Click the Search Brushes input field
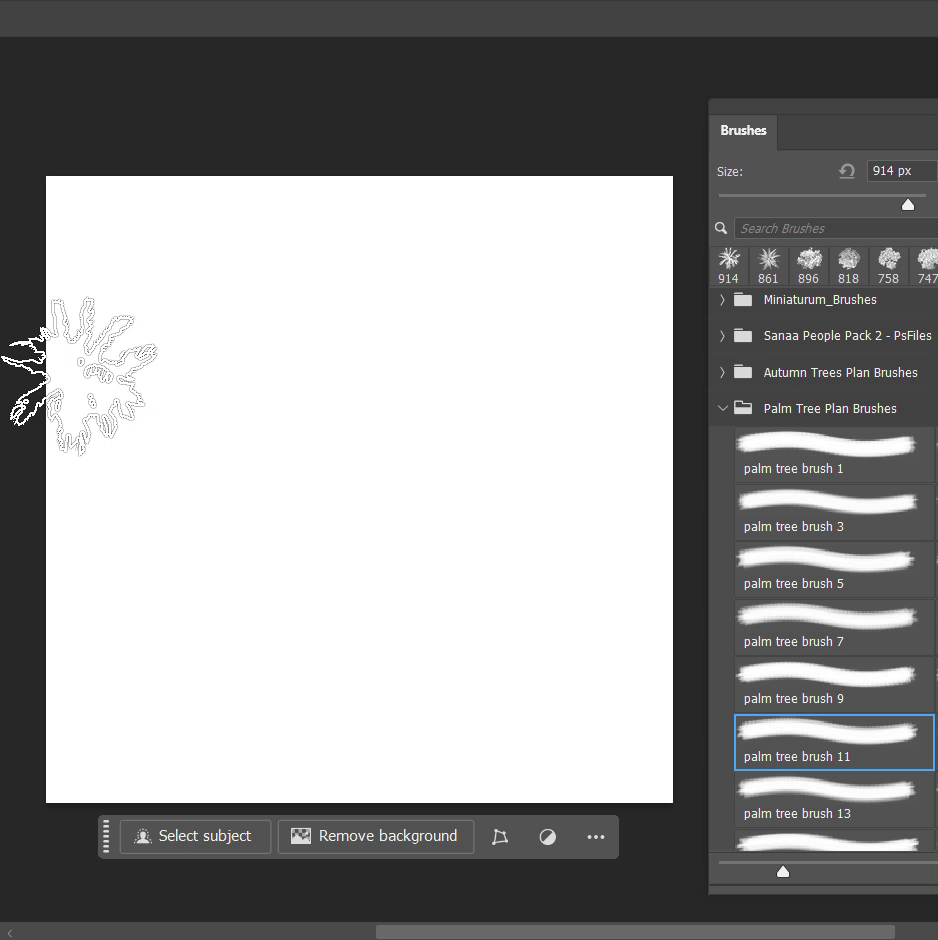 pos(836,228)
